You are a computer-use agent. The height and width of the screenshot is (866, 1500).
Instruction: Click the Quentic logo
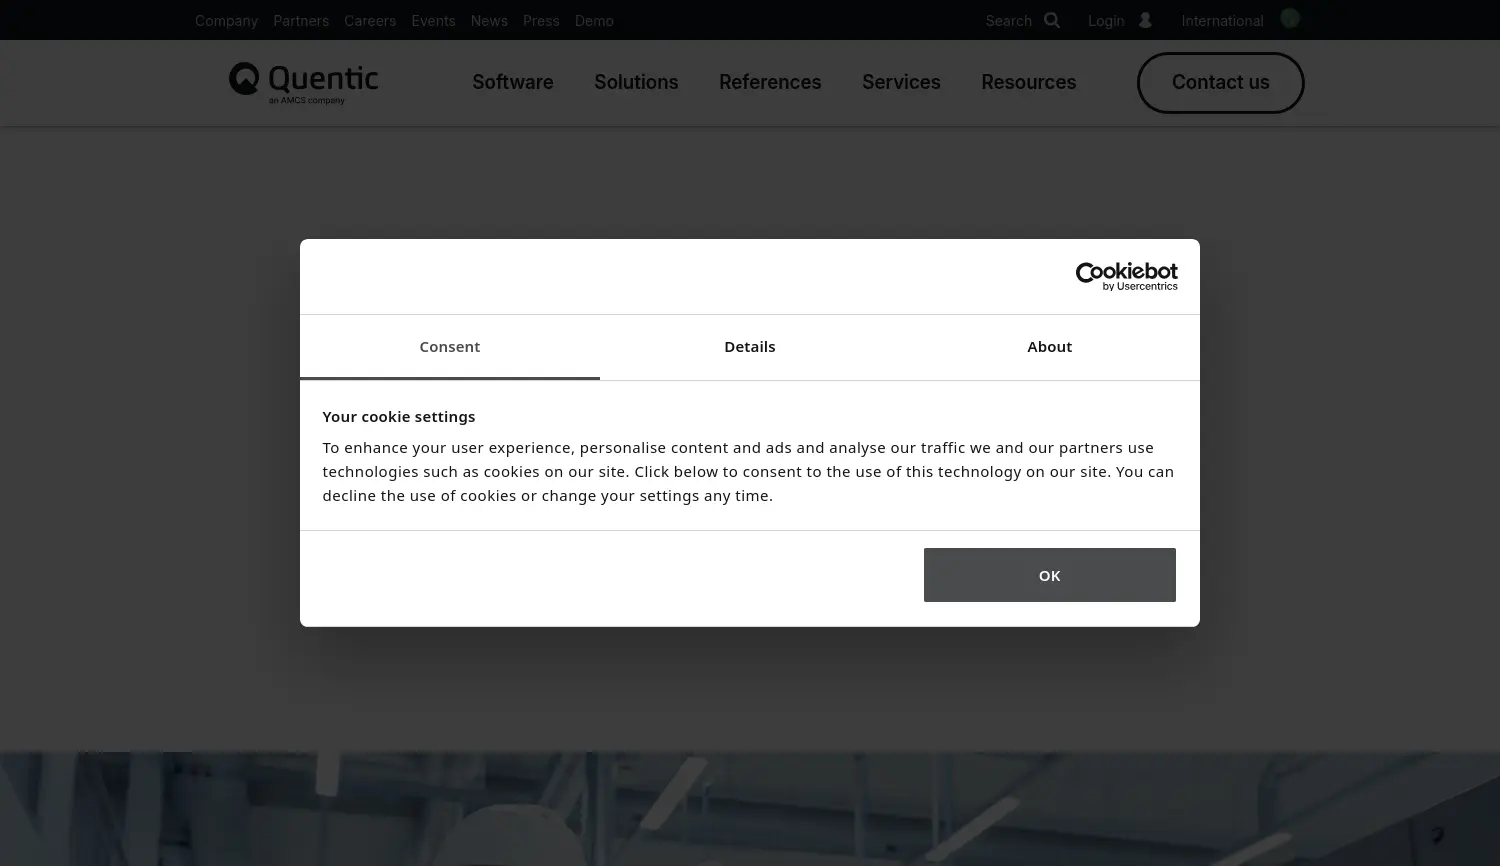pyautogui.click(x=303, y=82)
